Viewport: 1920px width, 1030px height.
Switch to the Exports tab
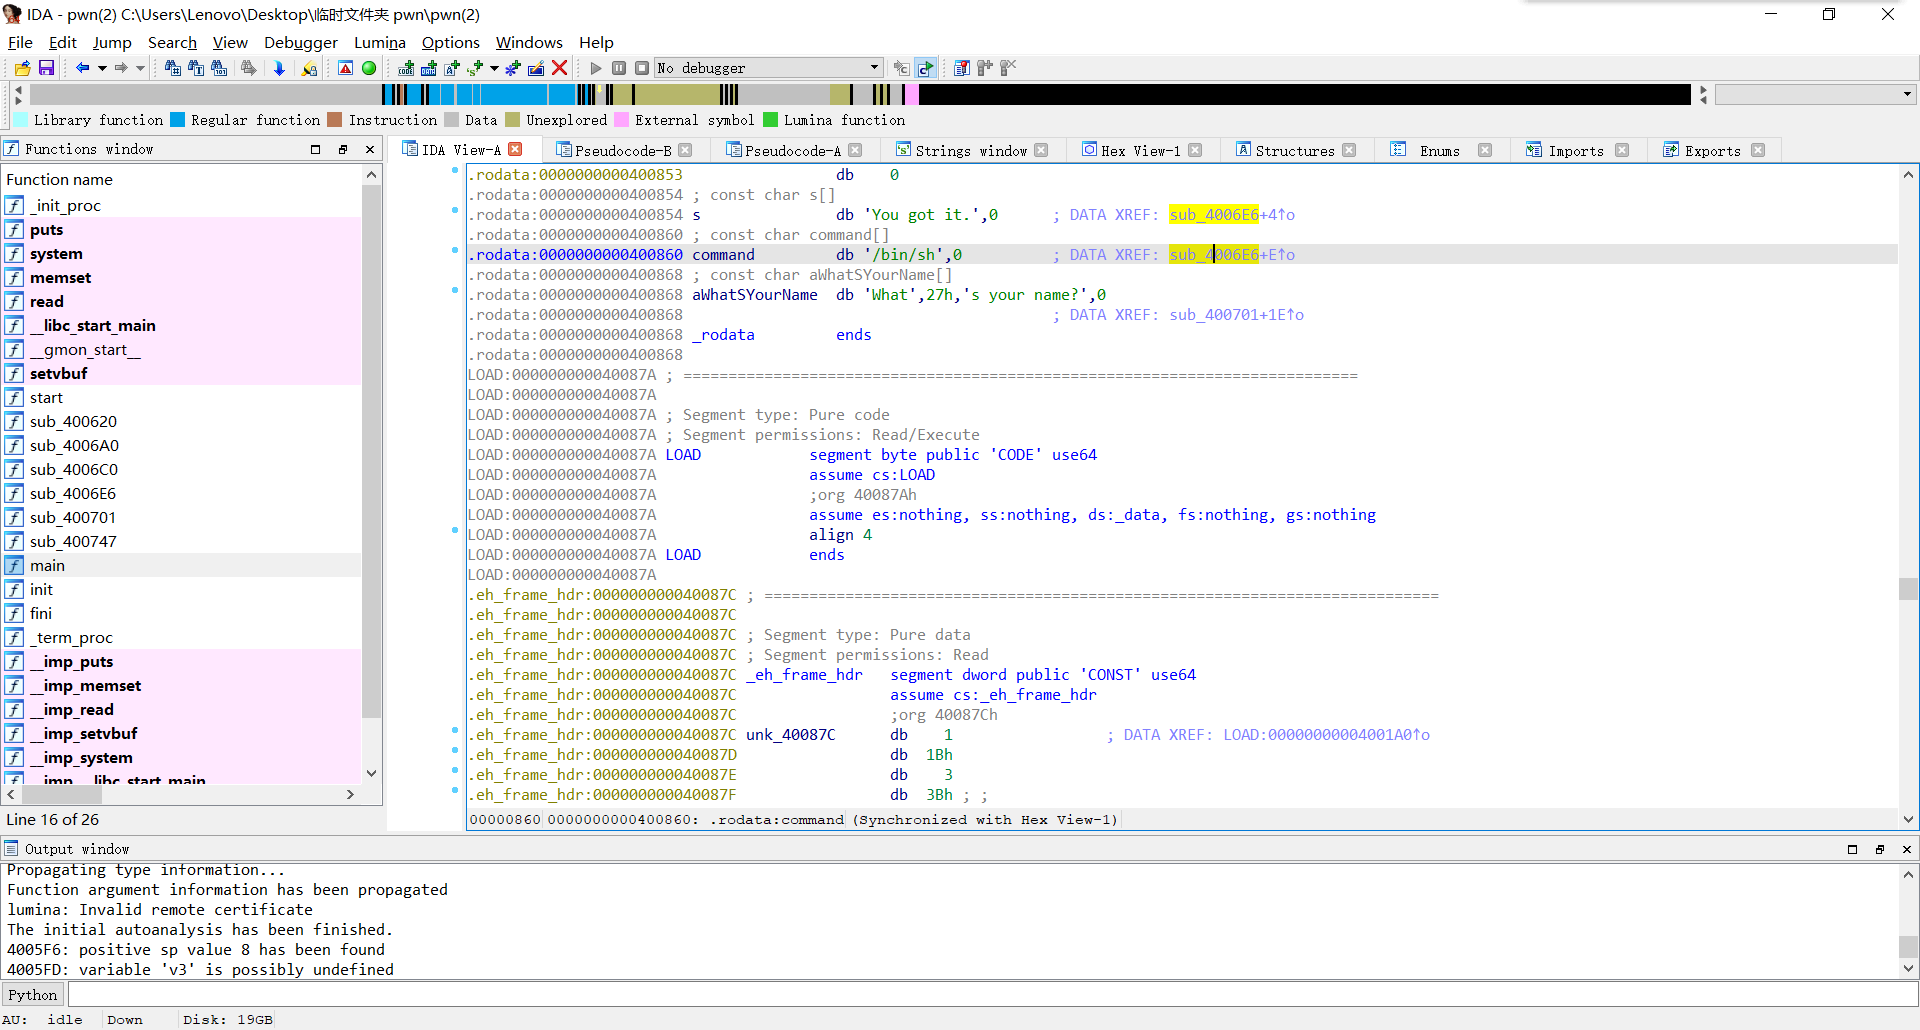(x=1712, y=150)
